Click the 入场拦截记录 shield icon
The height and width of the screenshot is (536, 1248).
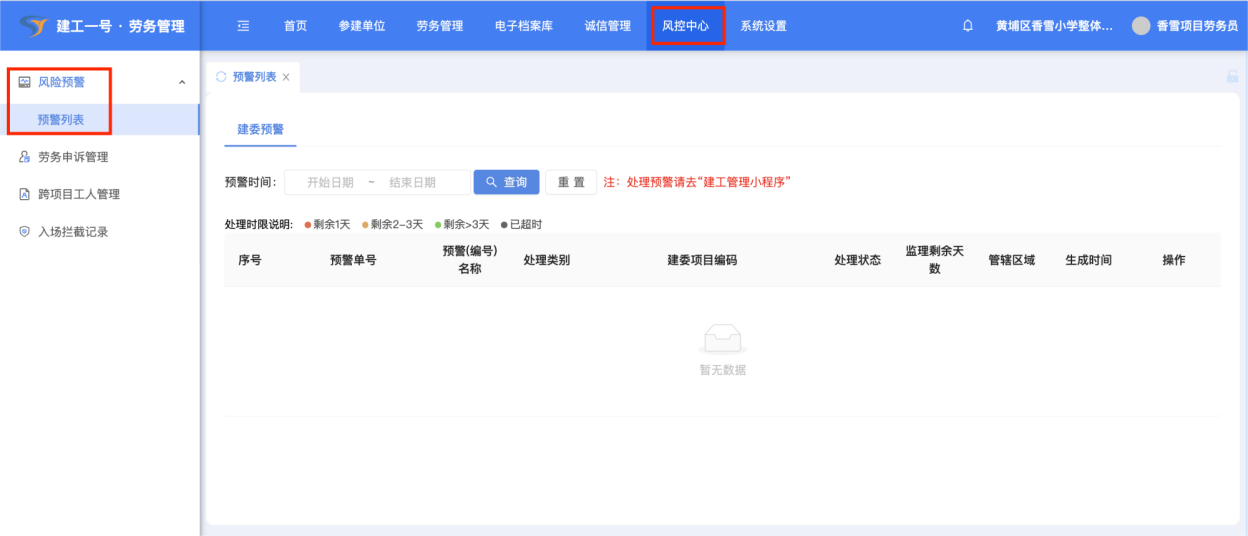(x=25, y=231)
